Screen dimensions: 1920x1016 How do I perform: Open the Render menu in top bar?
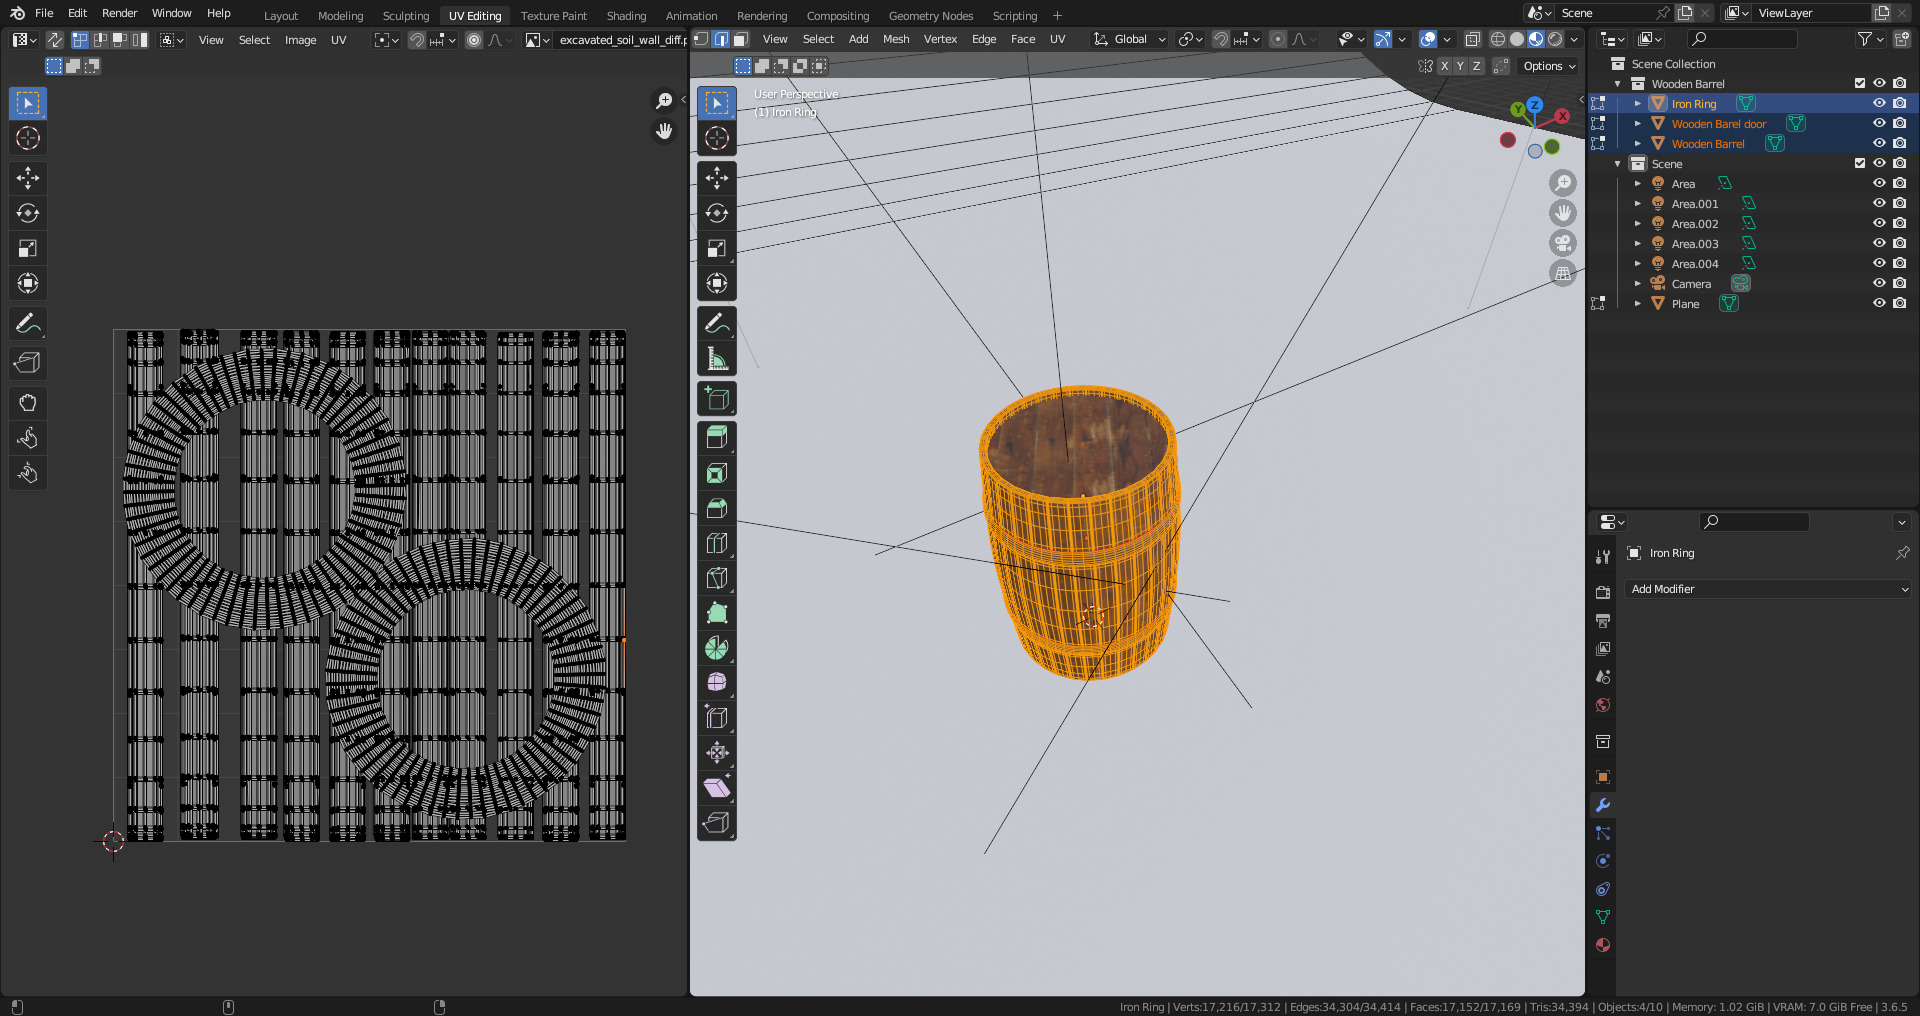tap(119, 13)
